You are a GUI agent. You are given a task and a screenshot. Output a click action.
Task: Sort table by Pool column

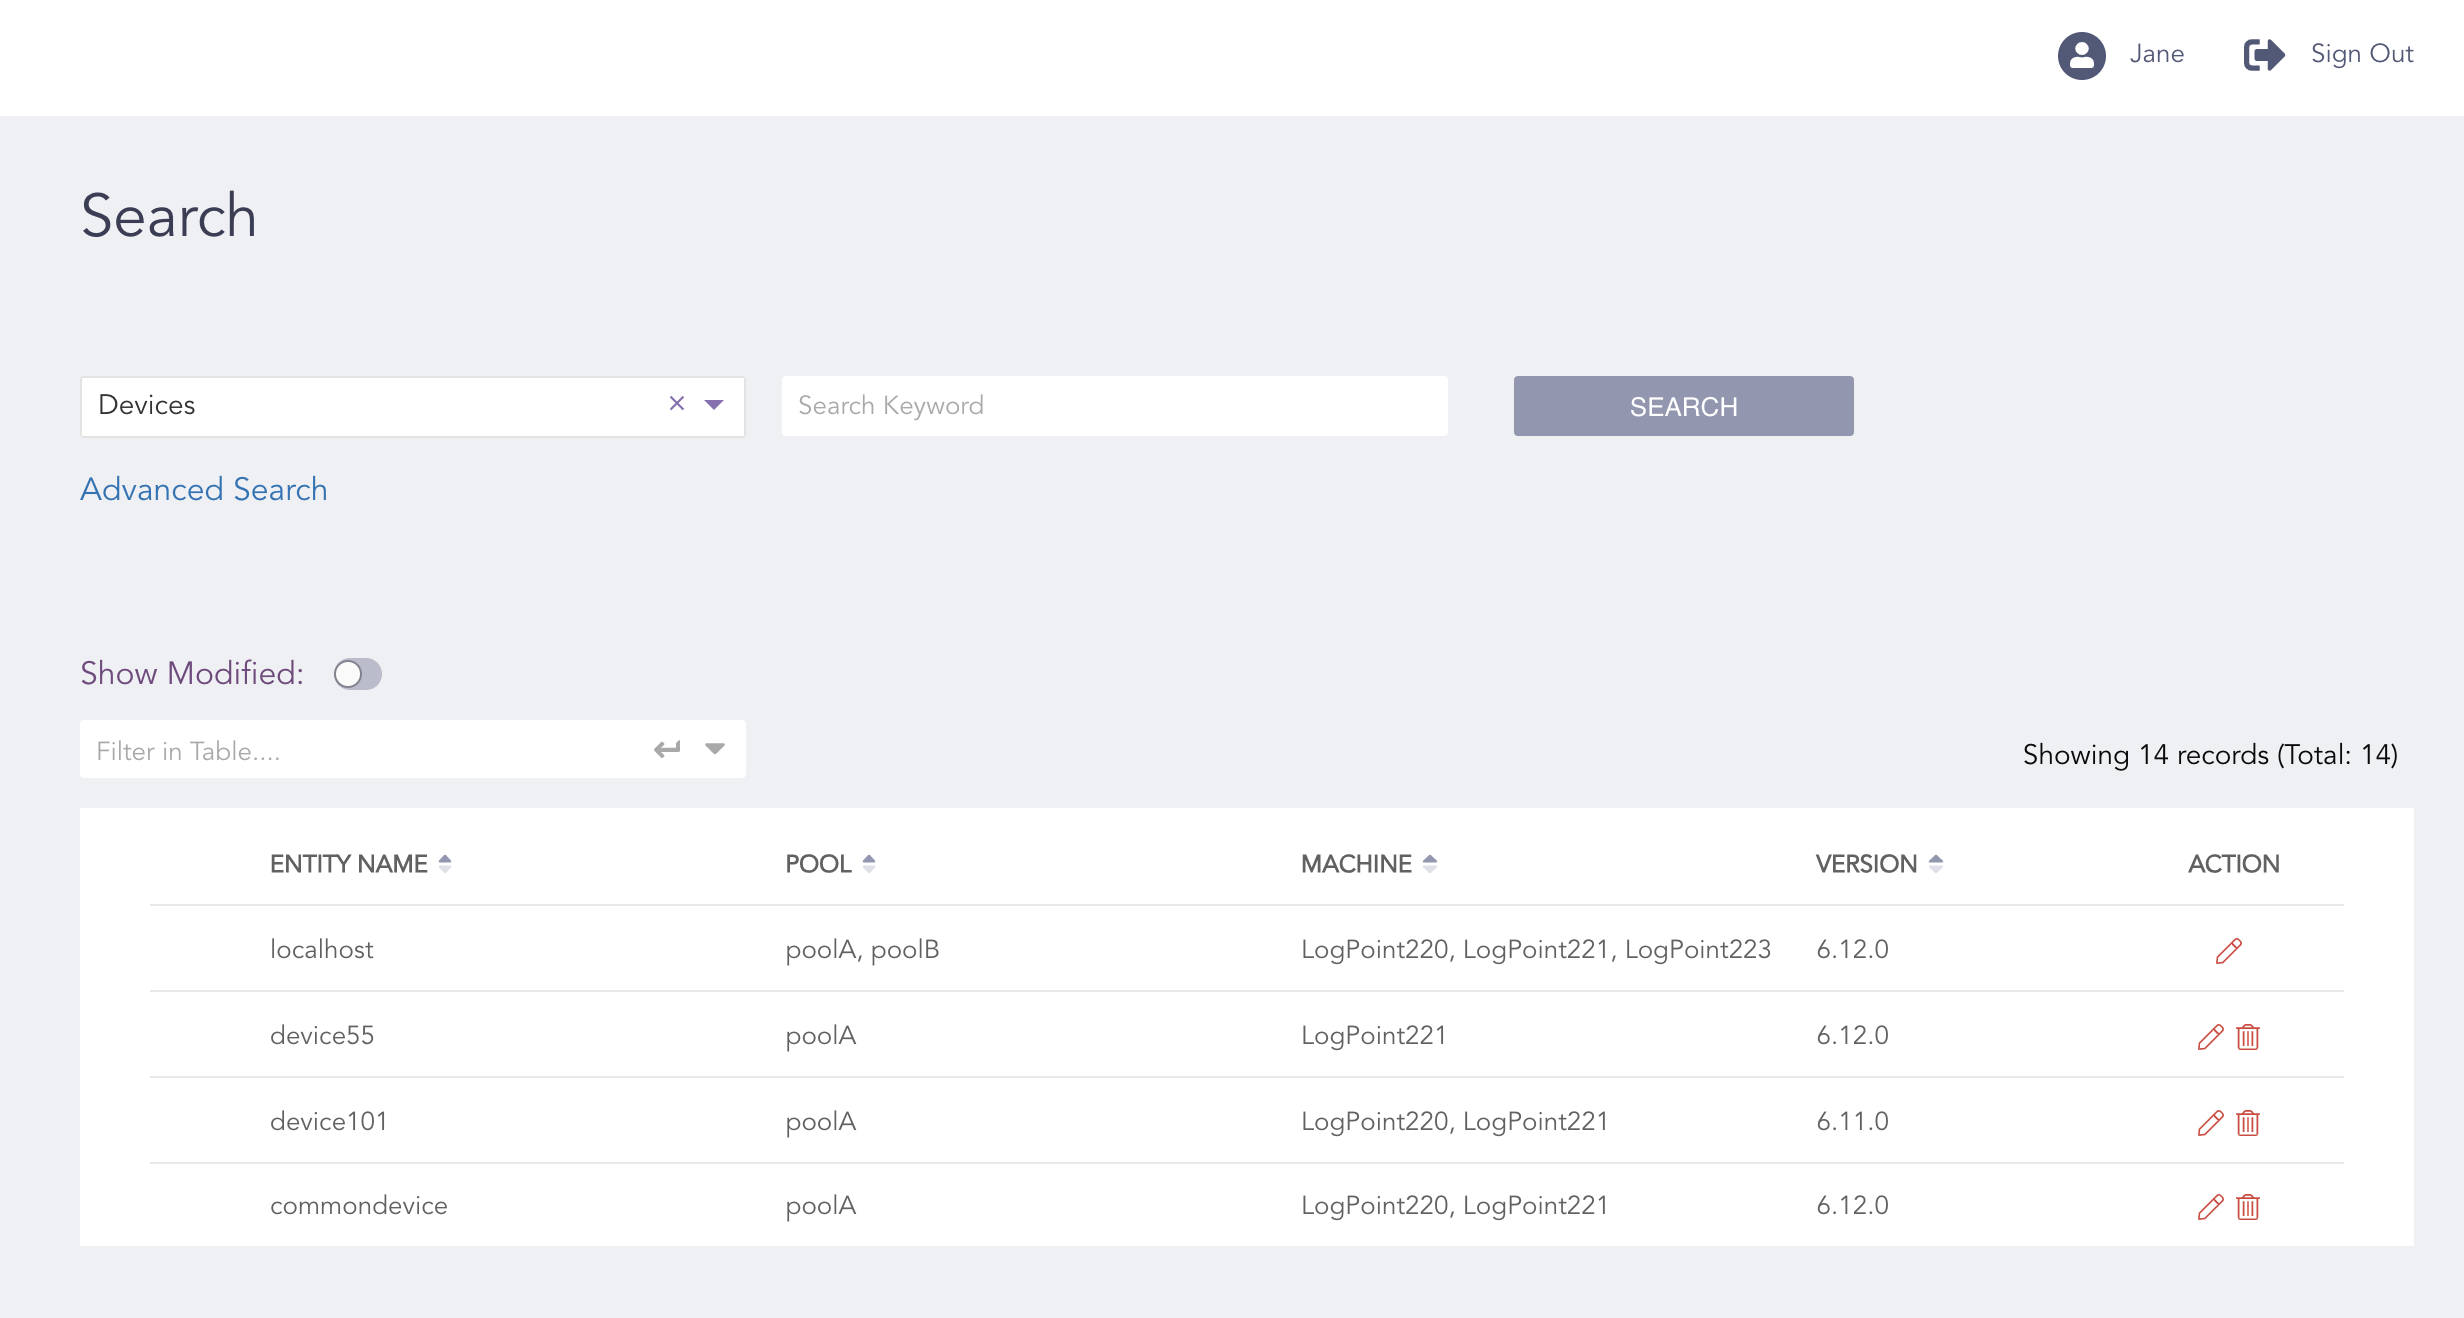[869, 864]
